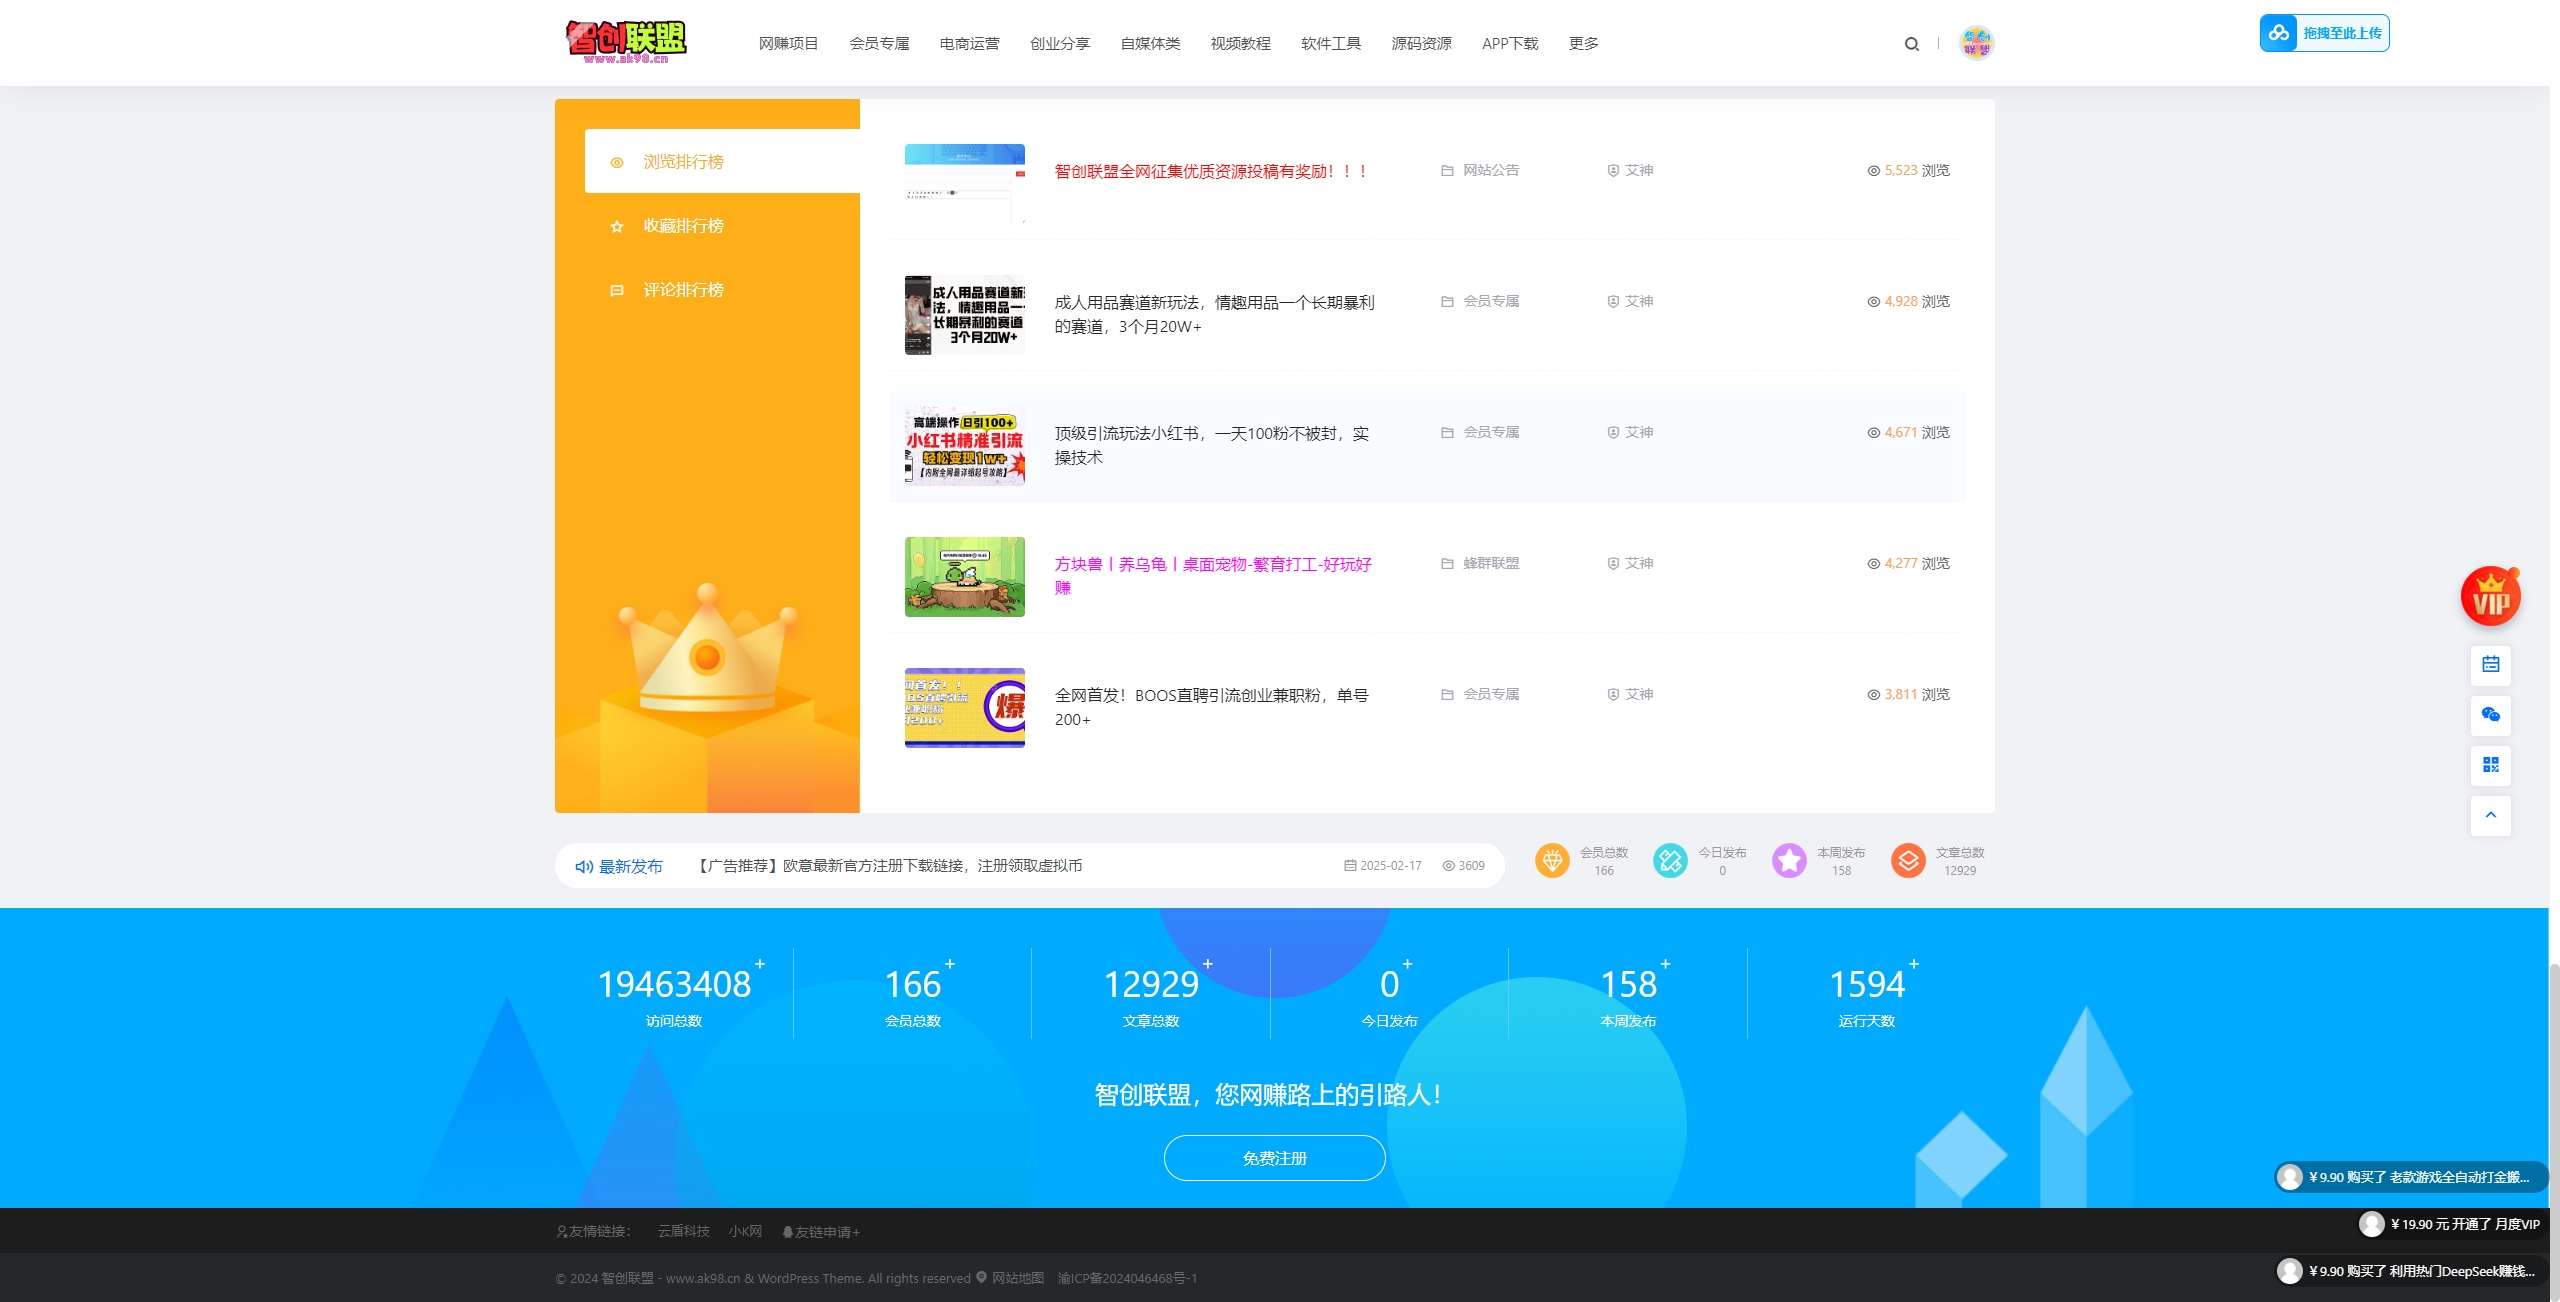Click the 智创联盟 site logo
The height and width of the screenshot is (1302, 2560).
tap(624, 42)
